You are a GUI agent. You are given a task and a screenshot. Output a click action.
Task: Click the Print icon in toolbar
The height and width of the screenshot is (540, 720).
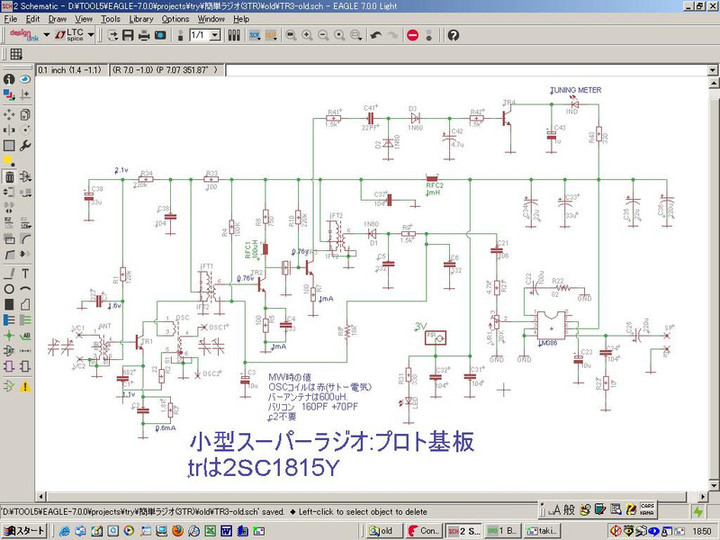point(144,35)
